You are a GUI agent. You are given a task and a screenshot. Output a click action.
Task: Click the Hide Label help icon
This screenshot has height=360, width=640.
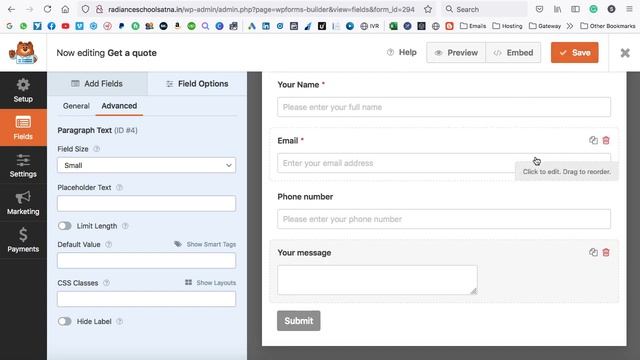tap(120, 321)
